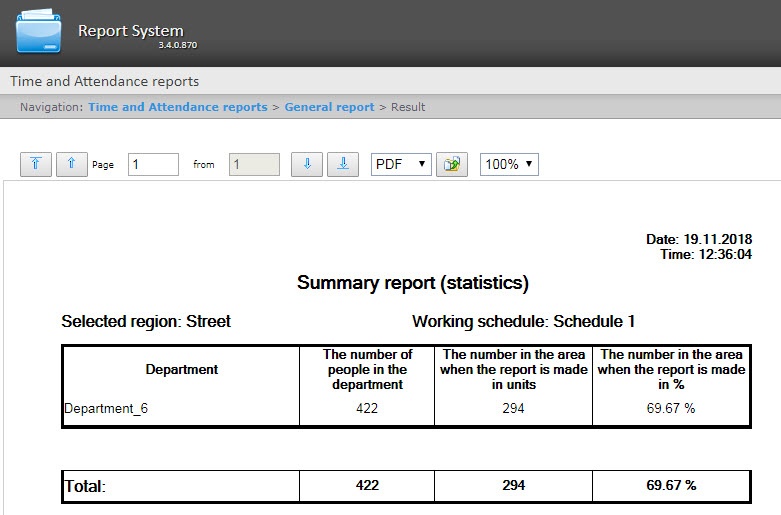Advance to the next report page
The height and width of the screenshot is (515, 781).
point(307,164)
